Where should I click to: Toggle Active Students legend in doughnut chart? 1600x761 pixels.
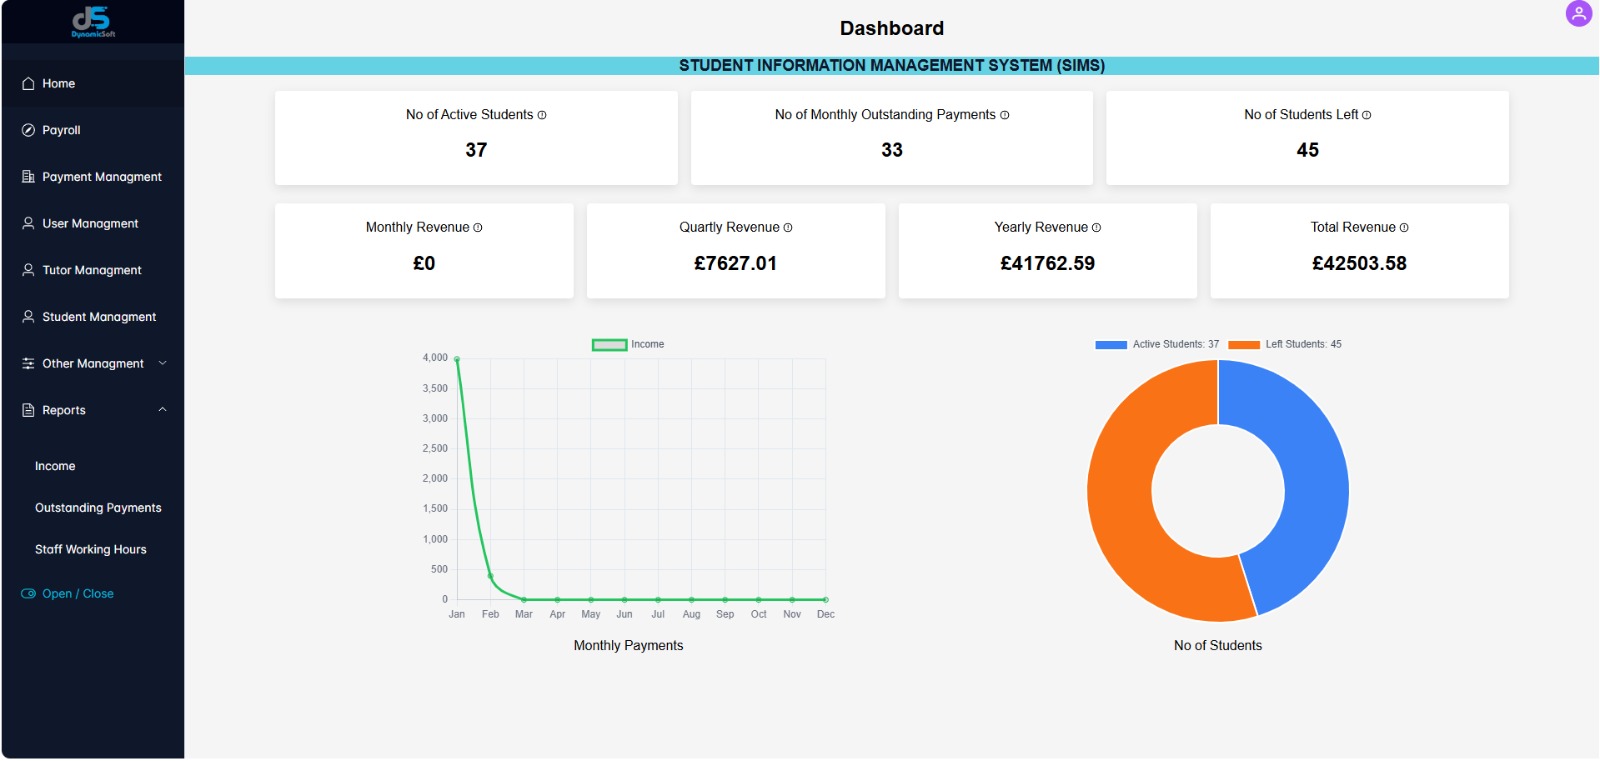coord(1111,345)
